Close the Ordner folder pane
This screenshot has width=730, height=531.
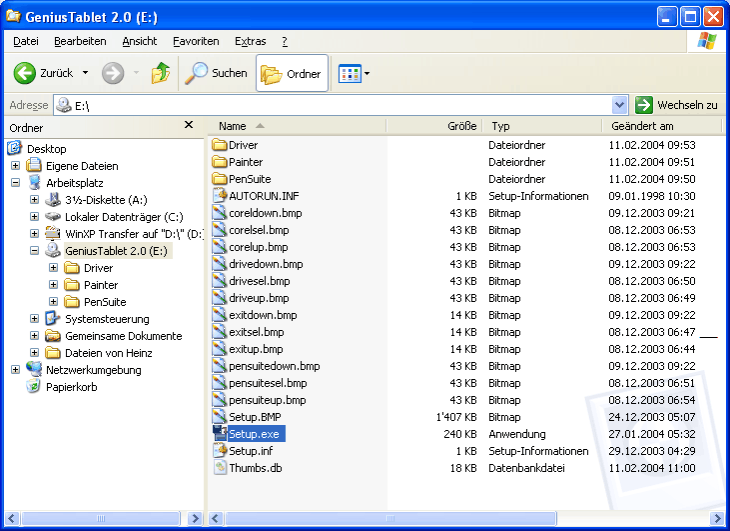tap(189, 125)
